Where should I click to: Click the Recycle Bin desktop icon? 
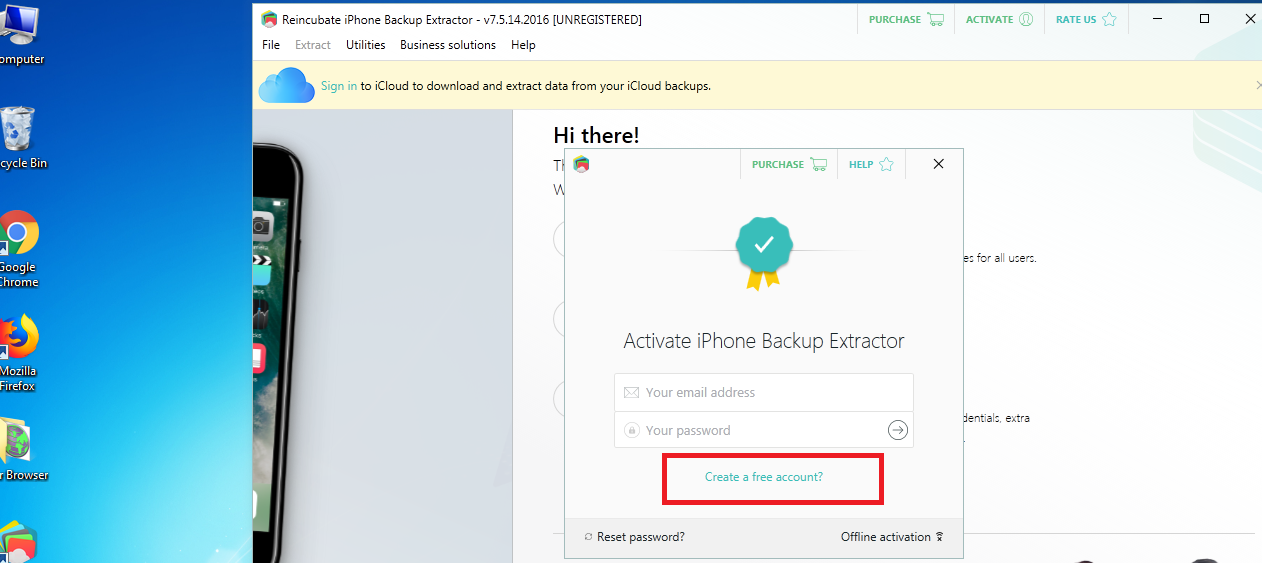pyautogui.click(x=22, y=138)
